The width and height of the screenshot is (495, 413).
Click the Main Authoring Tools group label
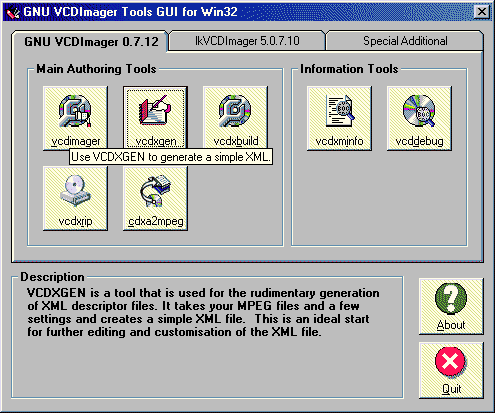pyautogui.click(x=96, y=69)
